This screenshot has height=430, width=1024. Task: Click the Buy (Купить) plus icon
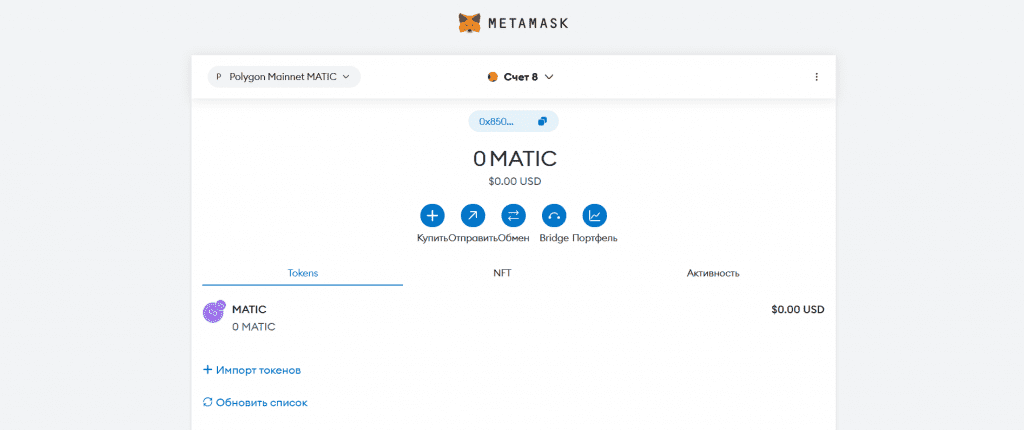click(x=432, y=215)
